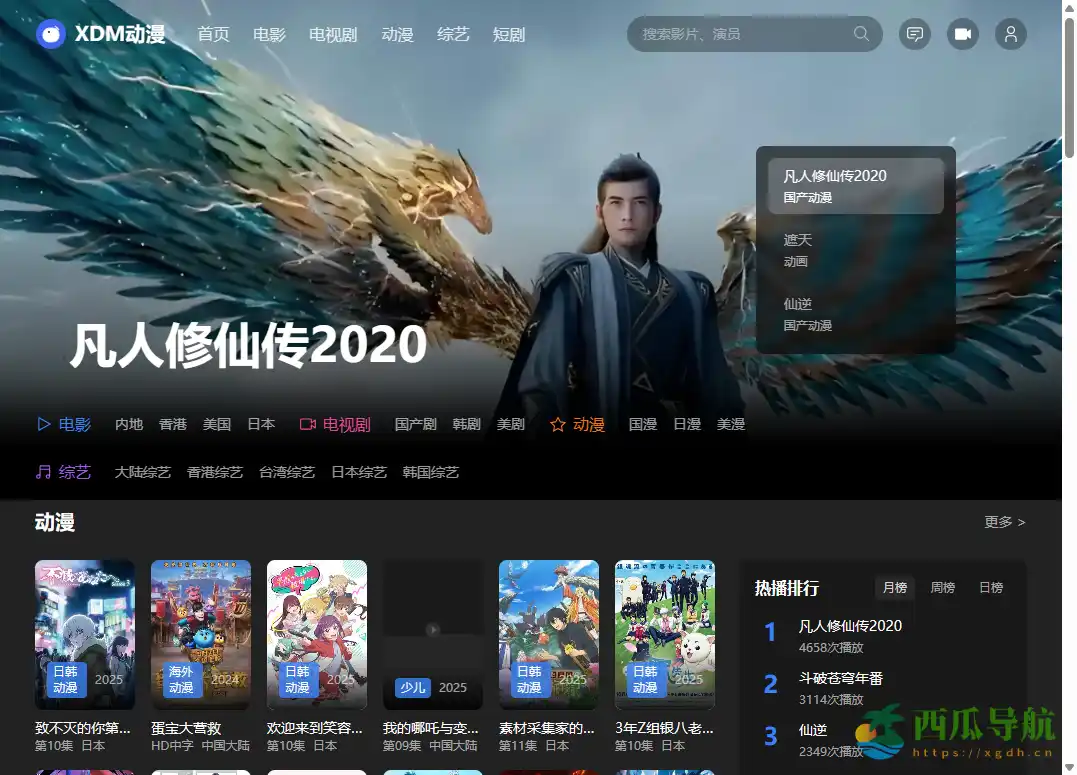This screenshot has height=775, width=1077.
Task: Click the 蛋宝大营救 poster thumbnail
Action: (200, 635)
